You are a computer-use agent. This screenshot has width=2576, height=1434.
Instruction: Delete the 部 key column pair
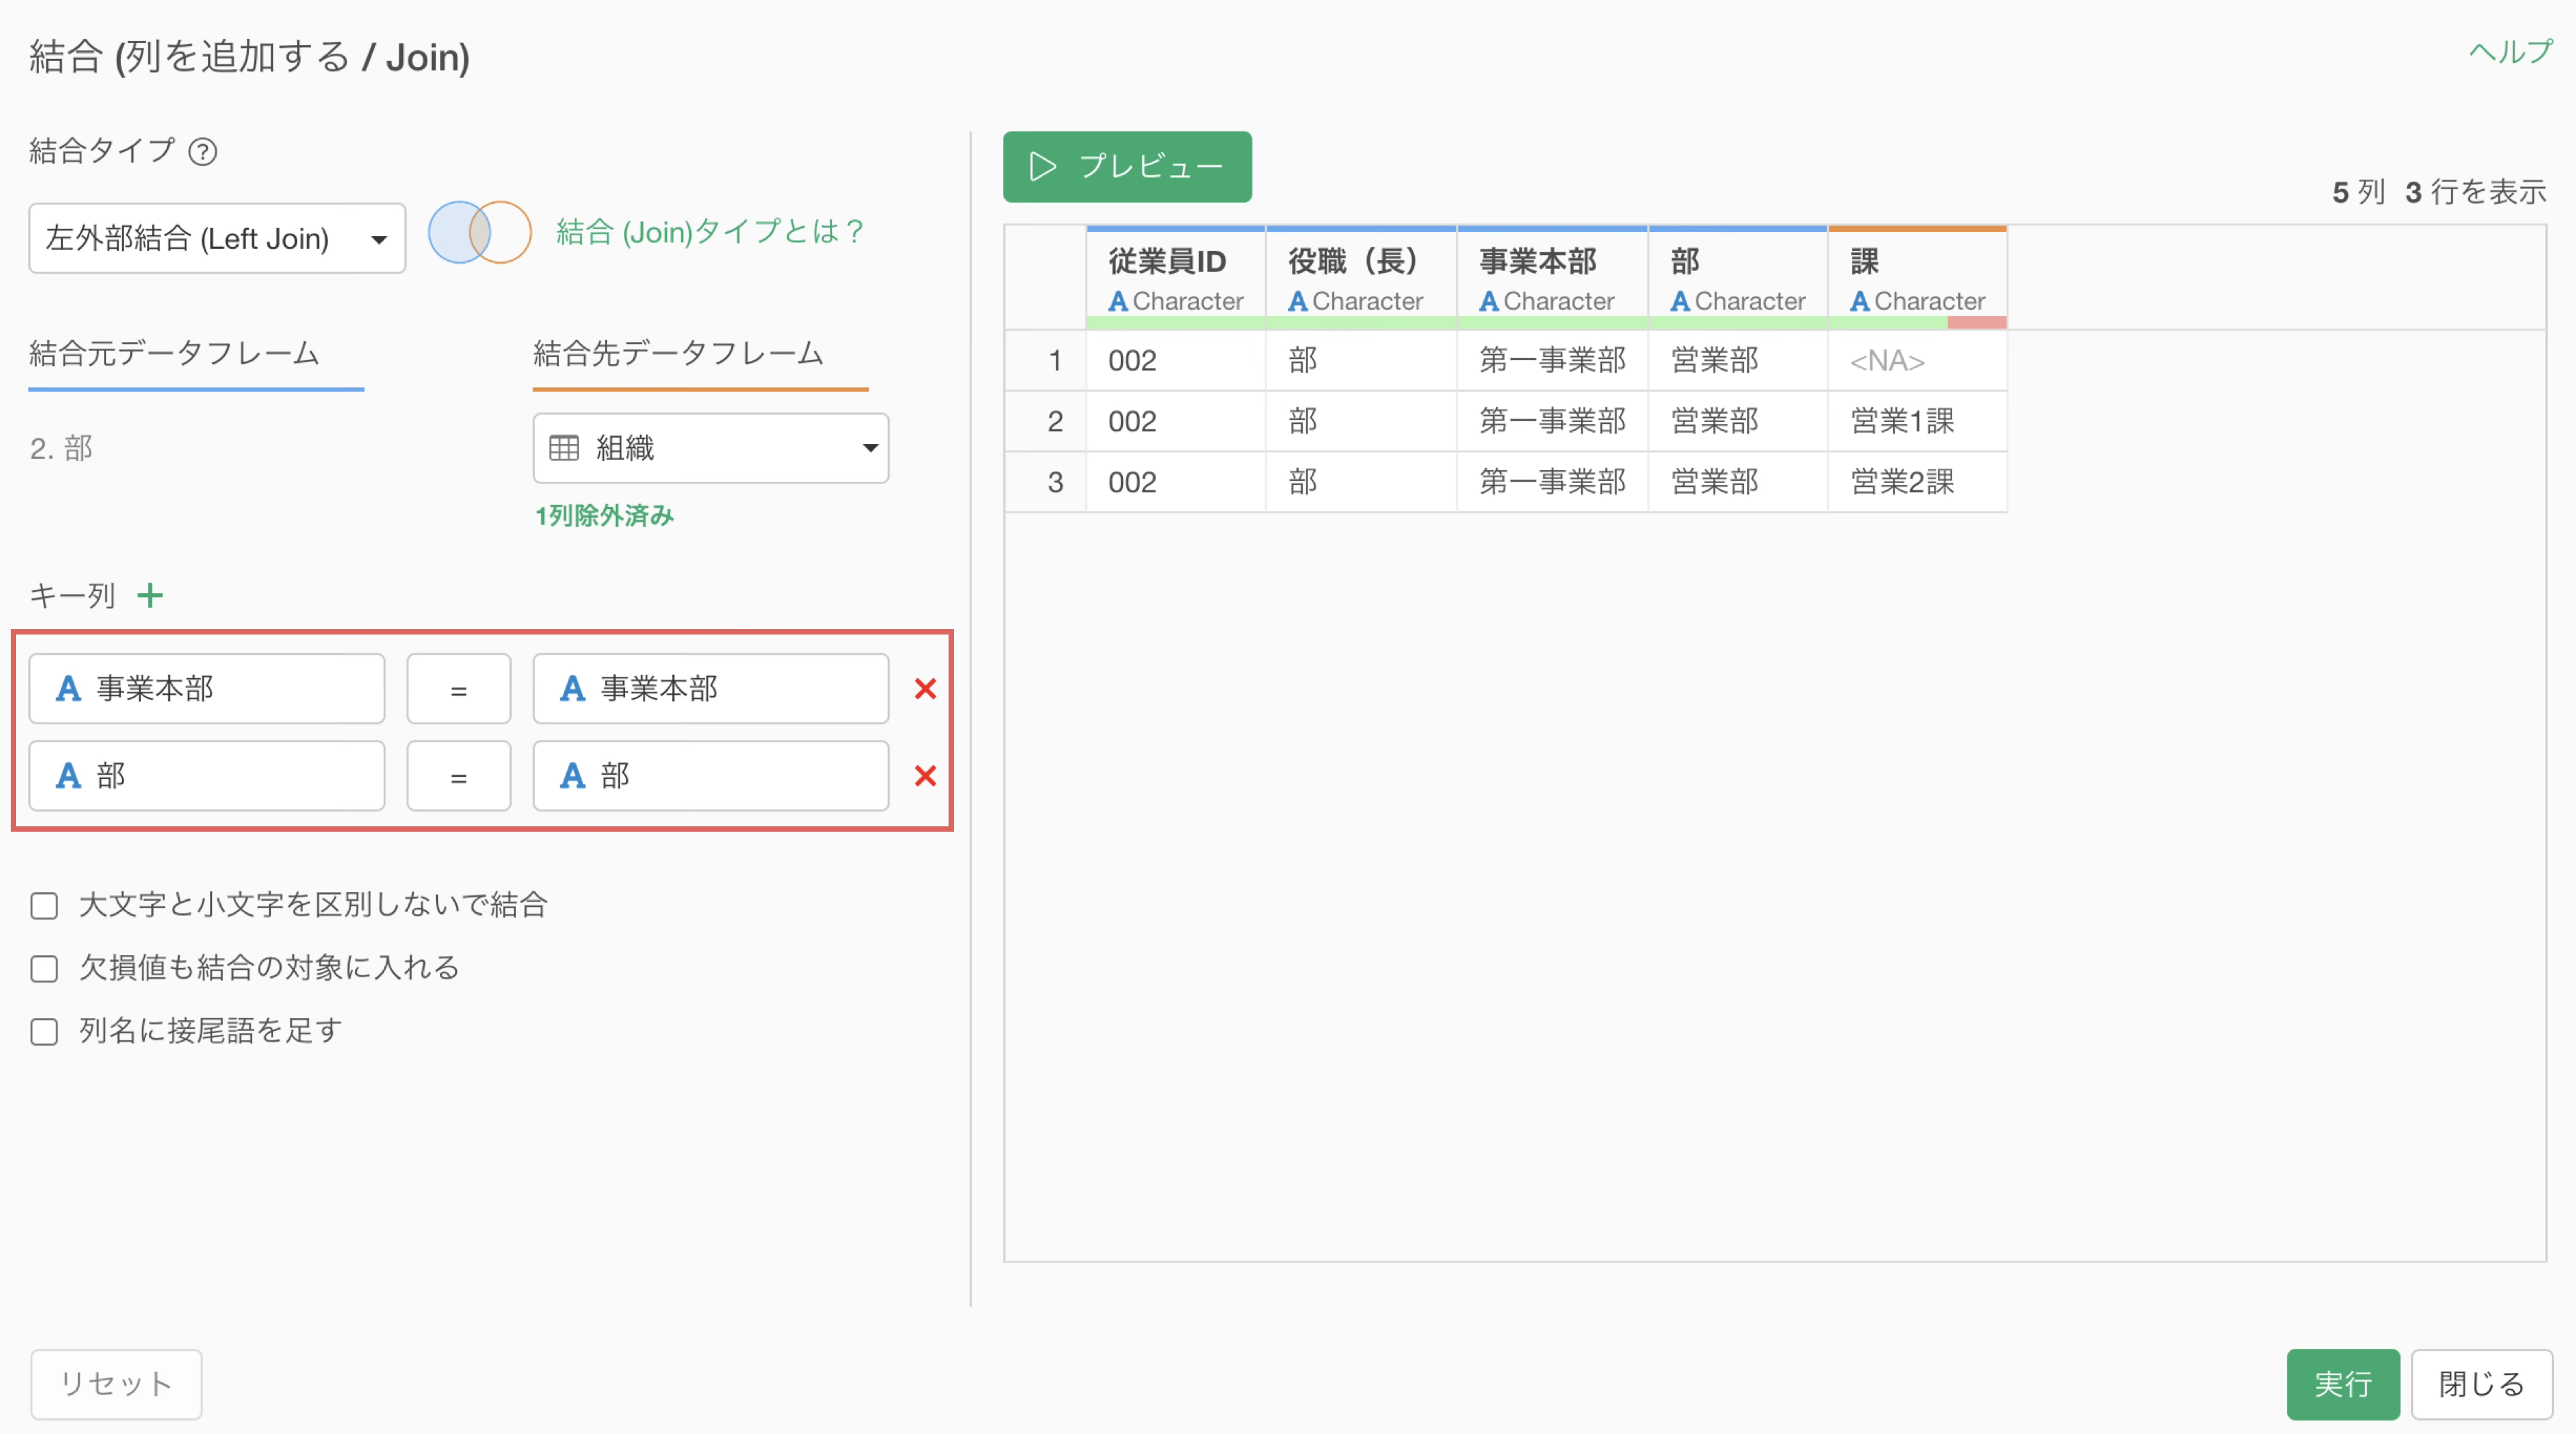pos(925,776)
